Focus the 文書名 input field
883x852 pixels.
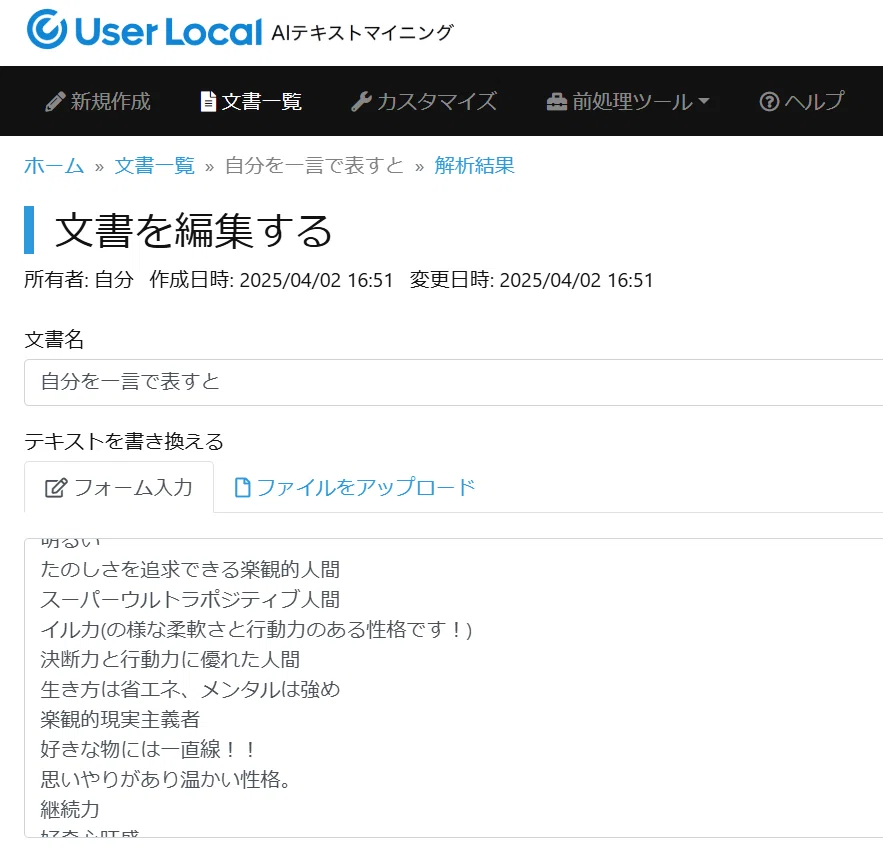[453, 382]
